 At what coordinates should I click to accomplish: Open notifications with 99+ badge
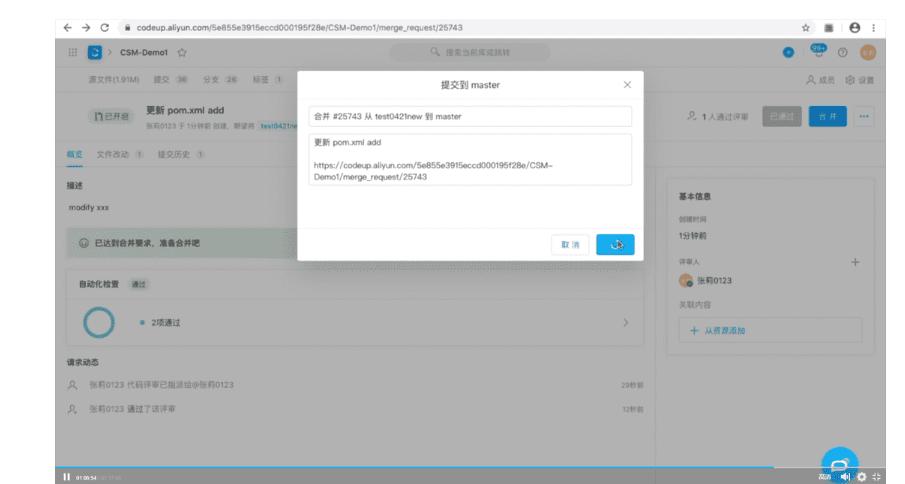point(818,50)
